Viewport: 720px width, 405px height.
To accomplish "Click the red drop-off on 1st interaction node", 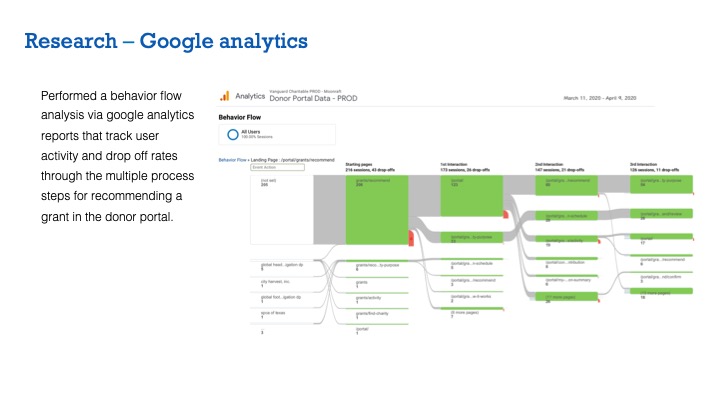I will click(x=505, y=213).
